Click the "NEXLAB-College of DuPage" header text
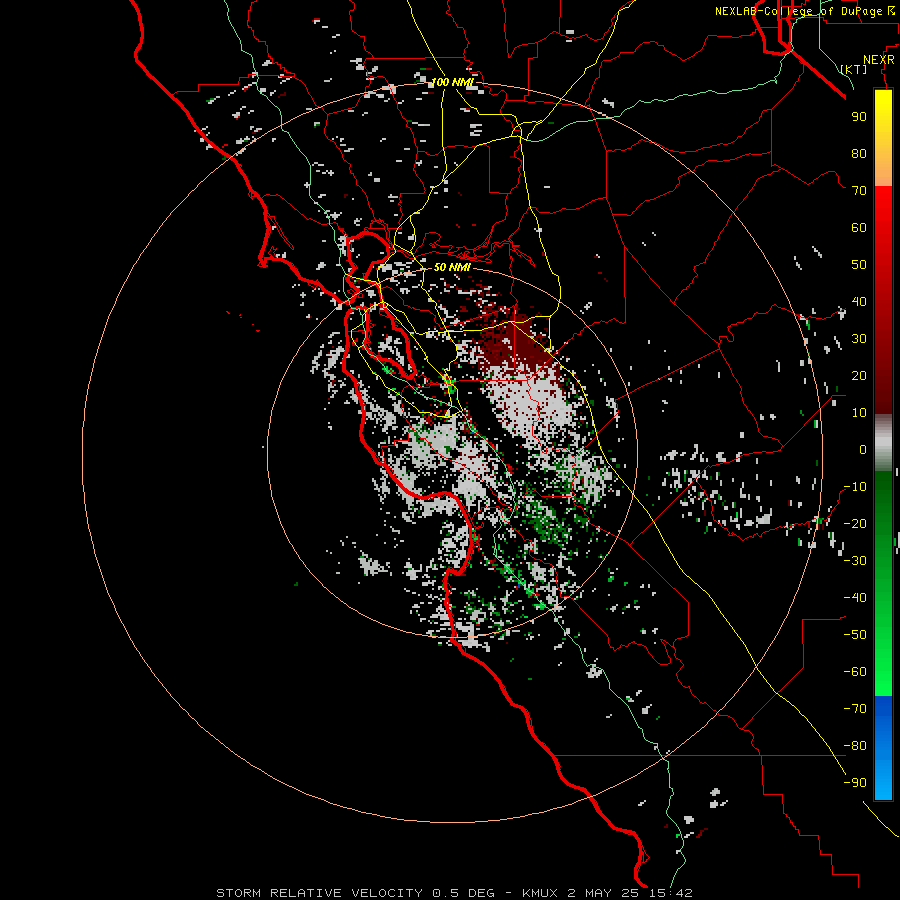900x900 pixels. (x=798, y=11)
